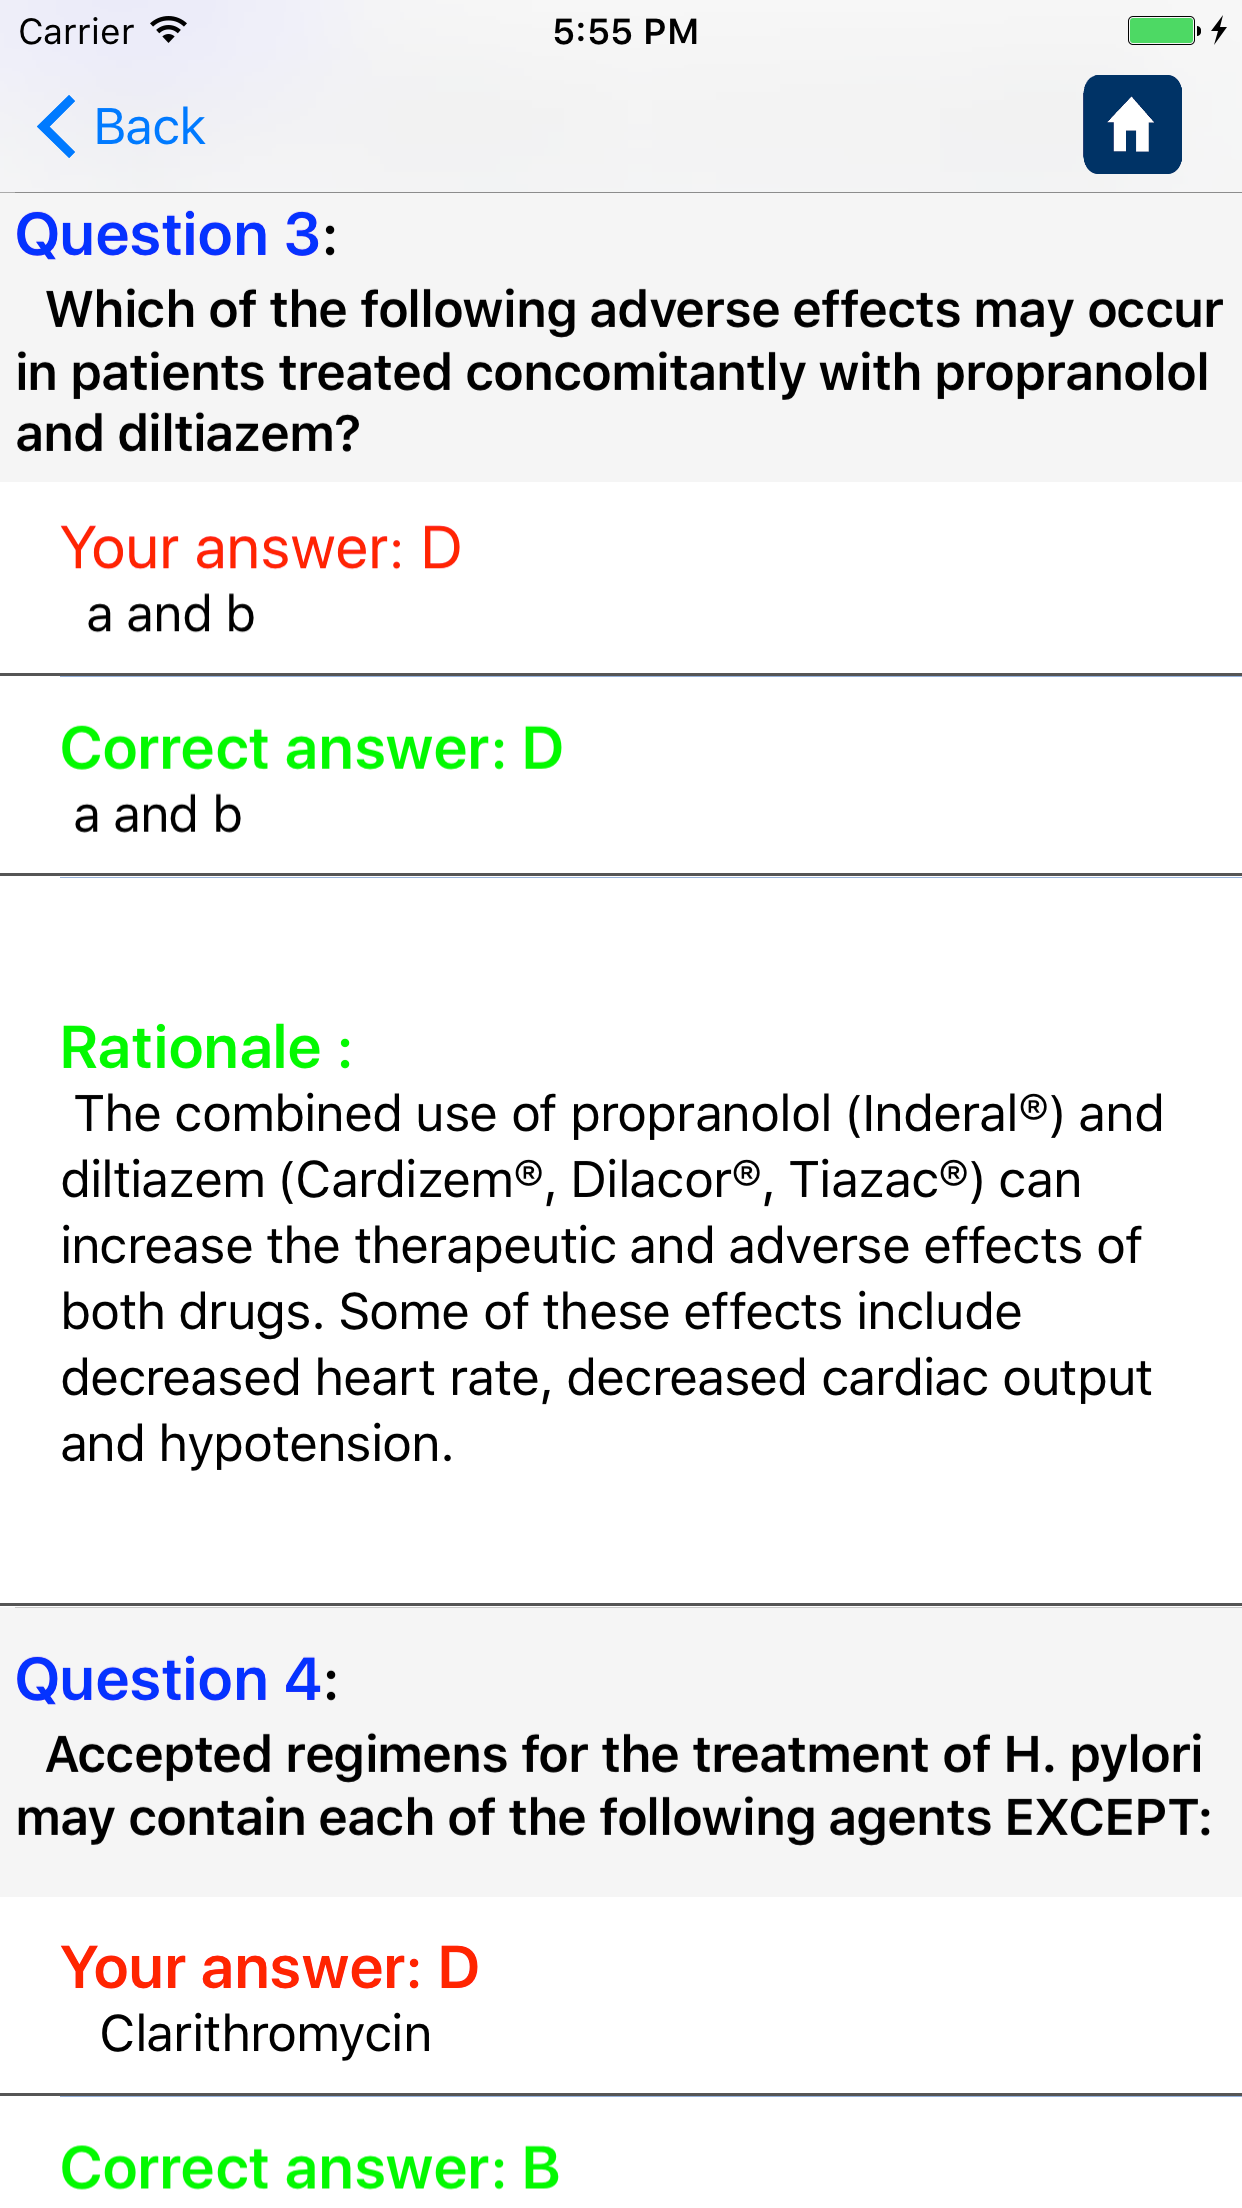Tap the rationale paragraph about Inderal
The width and height of the screenshot is (1242, 2208).
[610, 1278]
